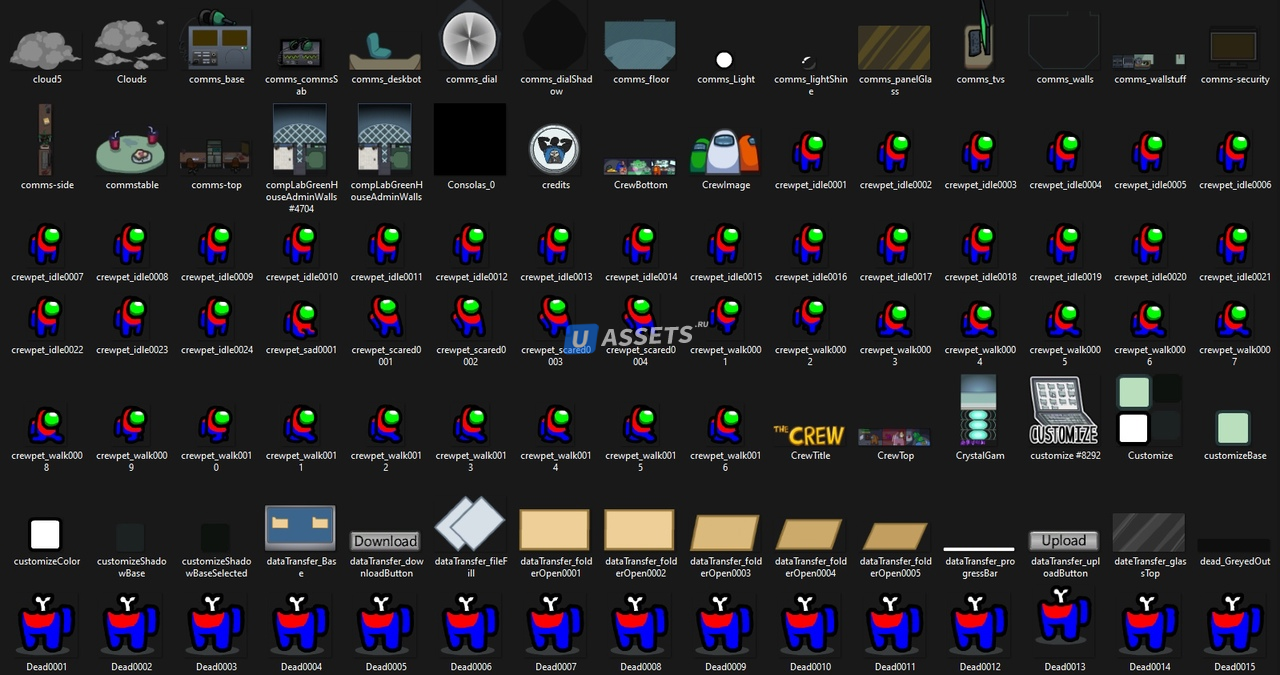
Task: Click the Dead0011 file name
Action: click(894, 667)
